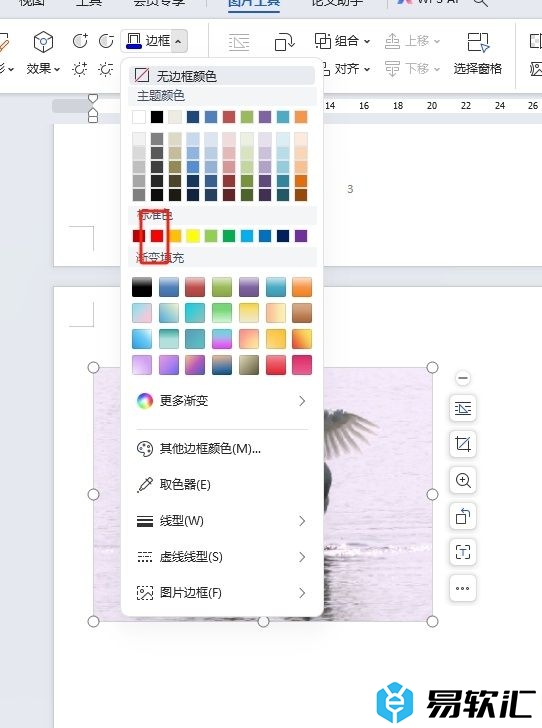Choose the purple standard color swatch
The height and width of the screenshot is (728, 542).
301,236
